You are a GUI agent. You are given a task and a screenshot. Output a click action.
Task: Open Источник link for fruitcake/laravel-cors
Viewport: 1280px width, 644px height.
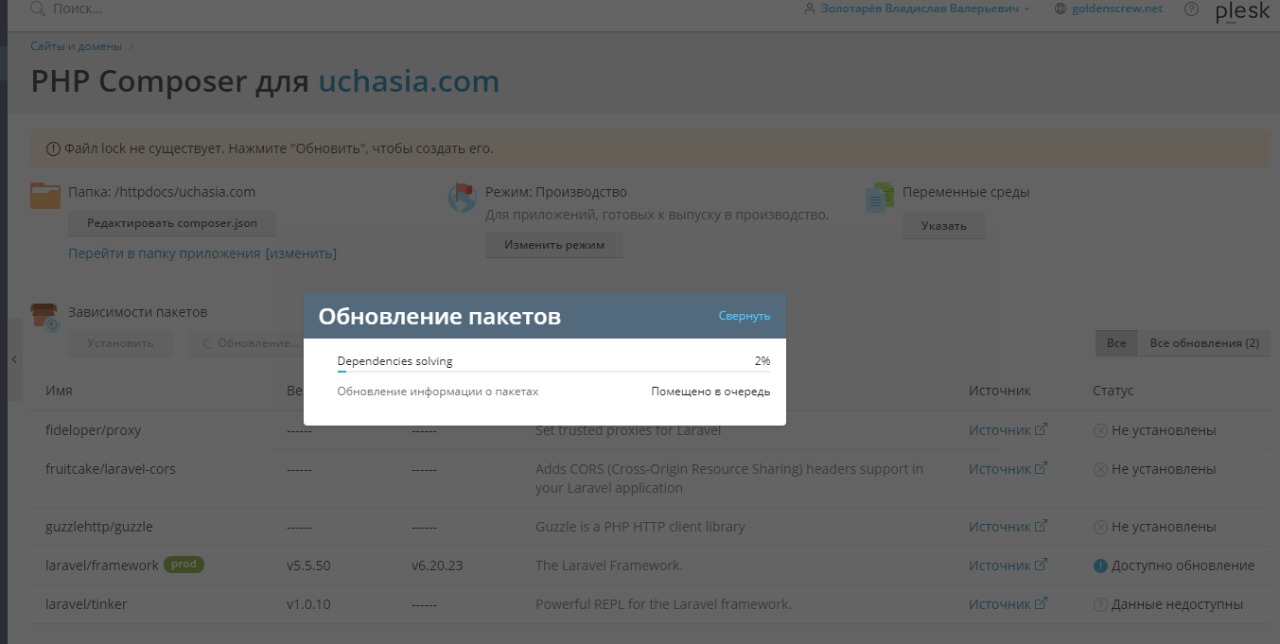coord(1007,468)
